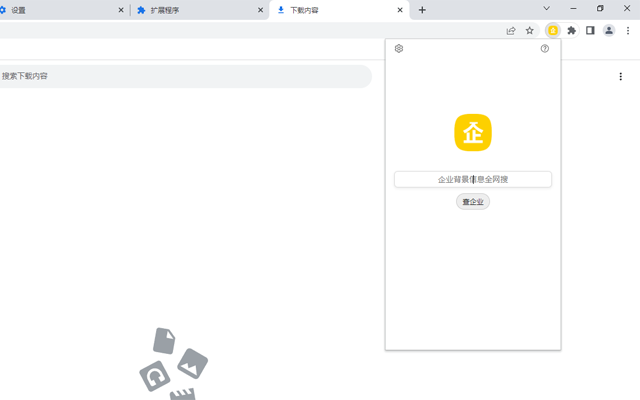Open the Extensions puzzle-piece menu
The height and width of the screenshot is (400, 640).
tap(571, 31)
